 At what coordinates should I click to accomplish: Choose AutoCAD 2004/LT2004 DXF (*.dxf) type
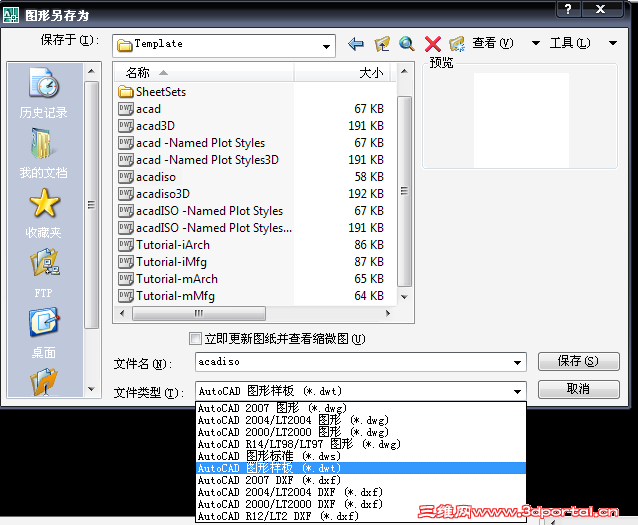click(361, 492)
